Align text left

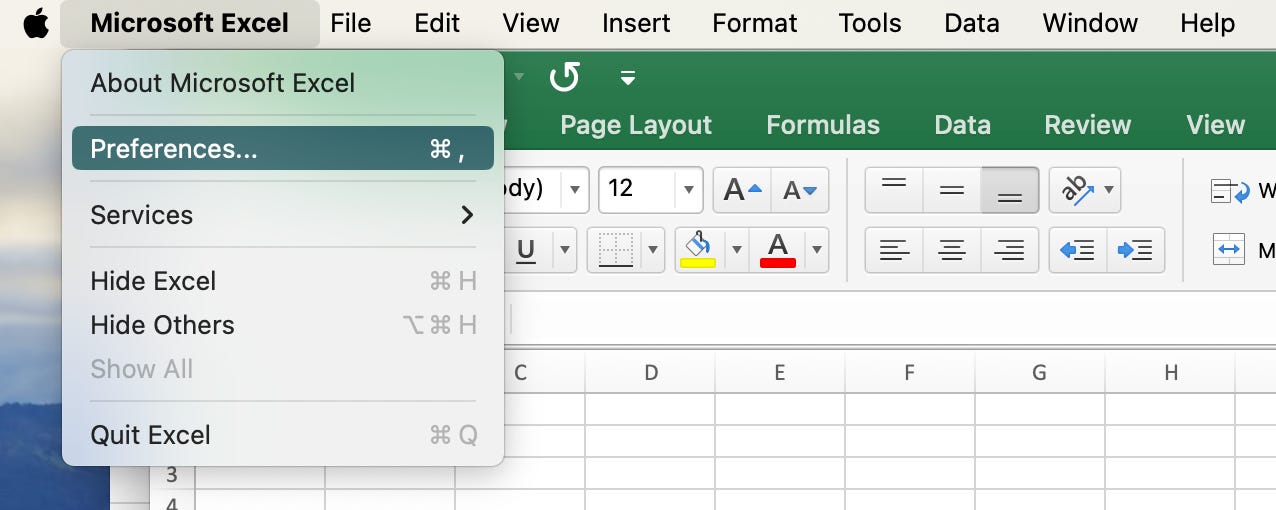tap(894, 250)
